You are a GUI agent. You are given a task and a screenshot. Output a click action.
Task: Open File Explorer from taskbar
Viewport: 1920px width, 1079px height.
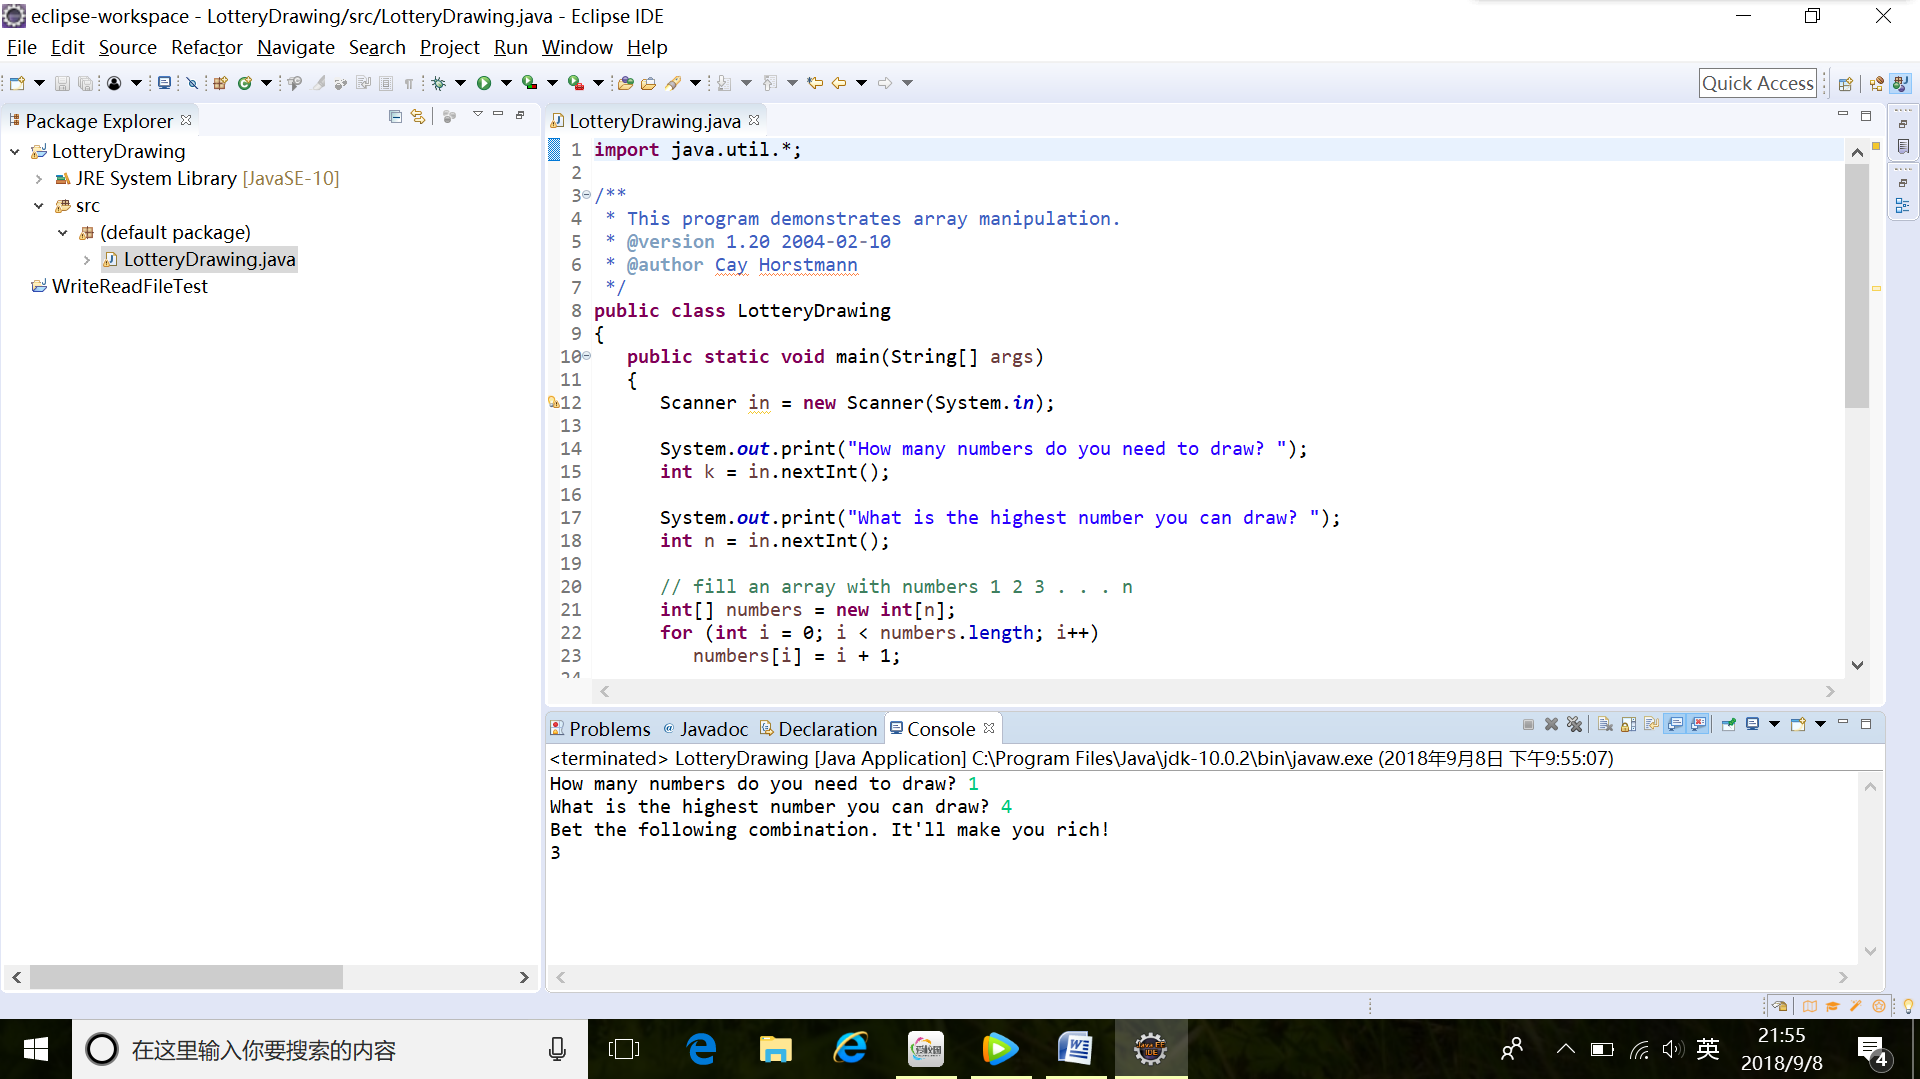[775, 1049]
